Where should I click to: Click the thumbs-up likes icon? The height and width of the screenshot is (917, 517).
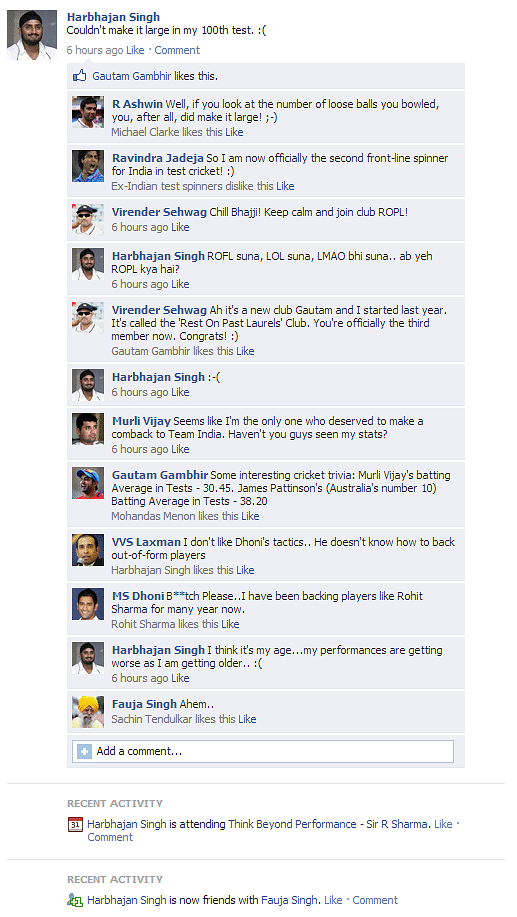click(80, 76)
